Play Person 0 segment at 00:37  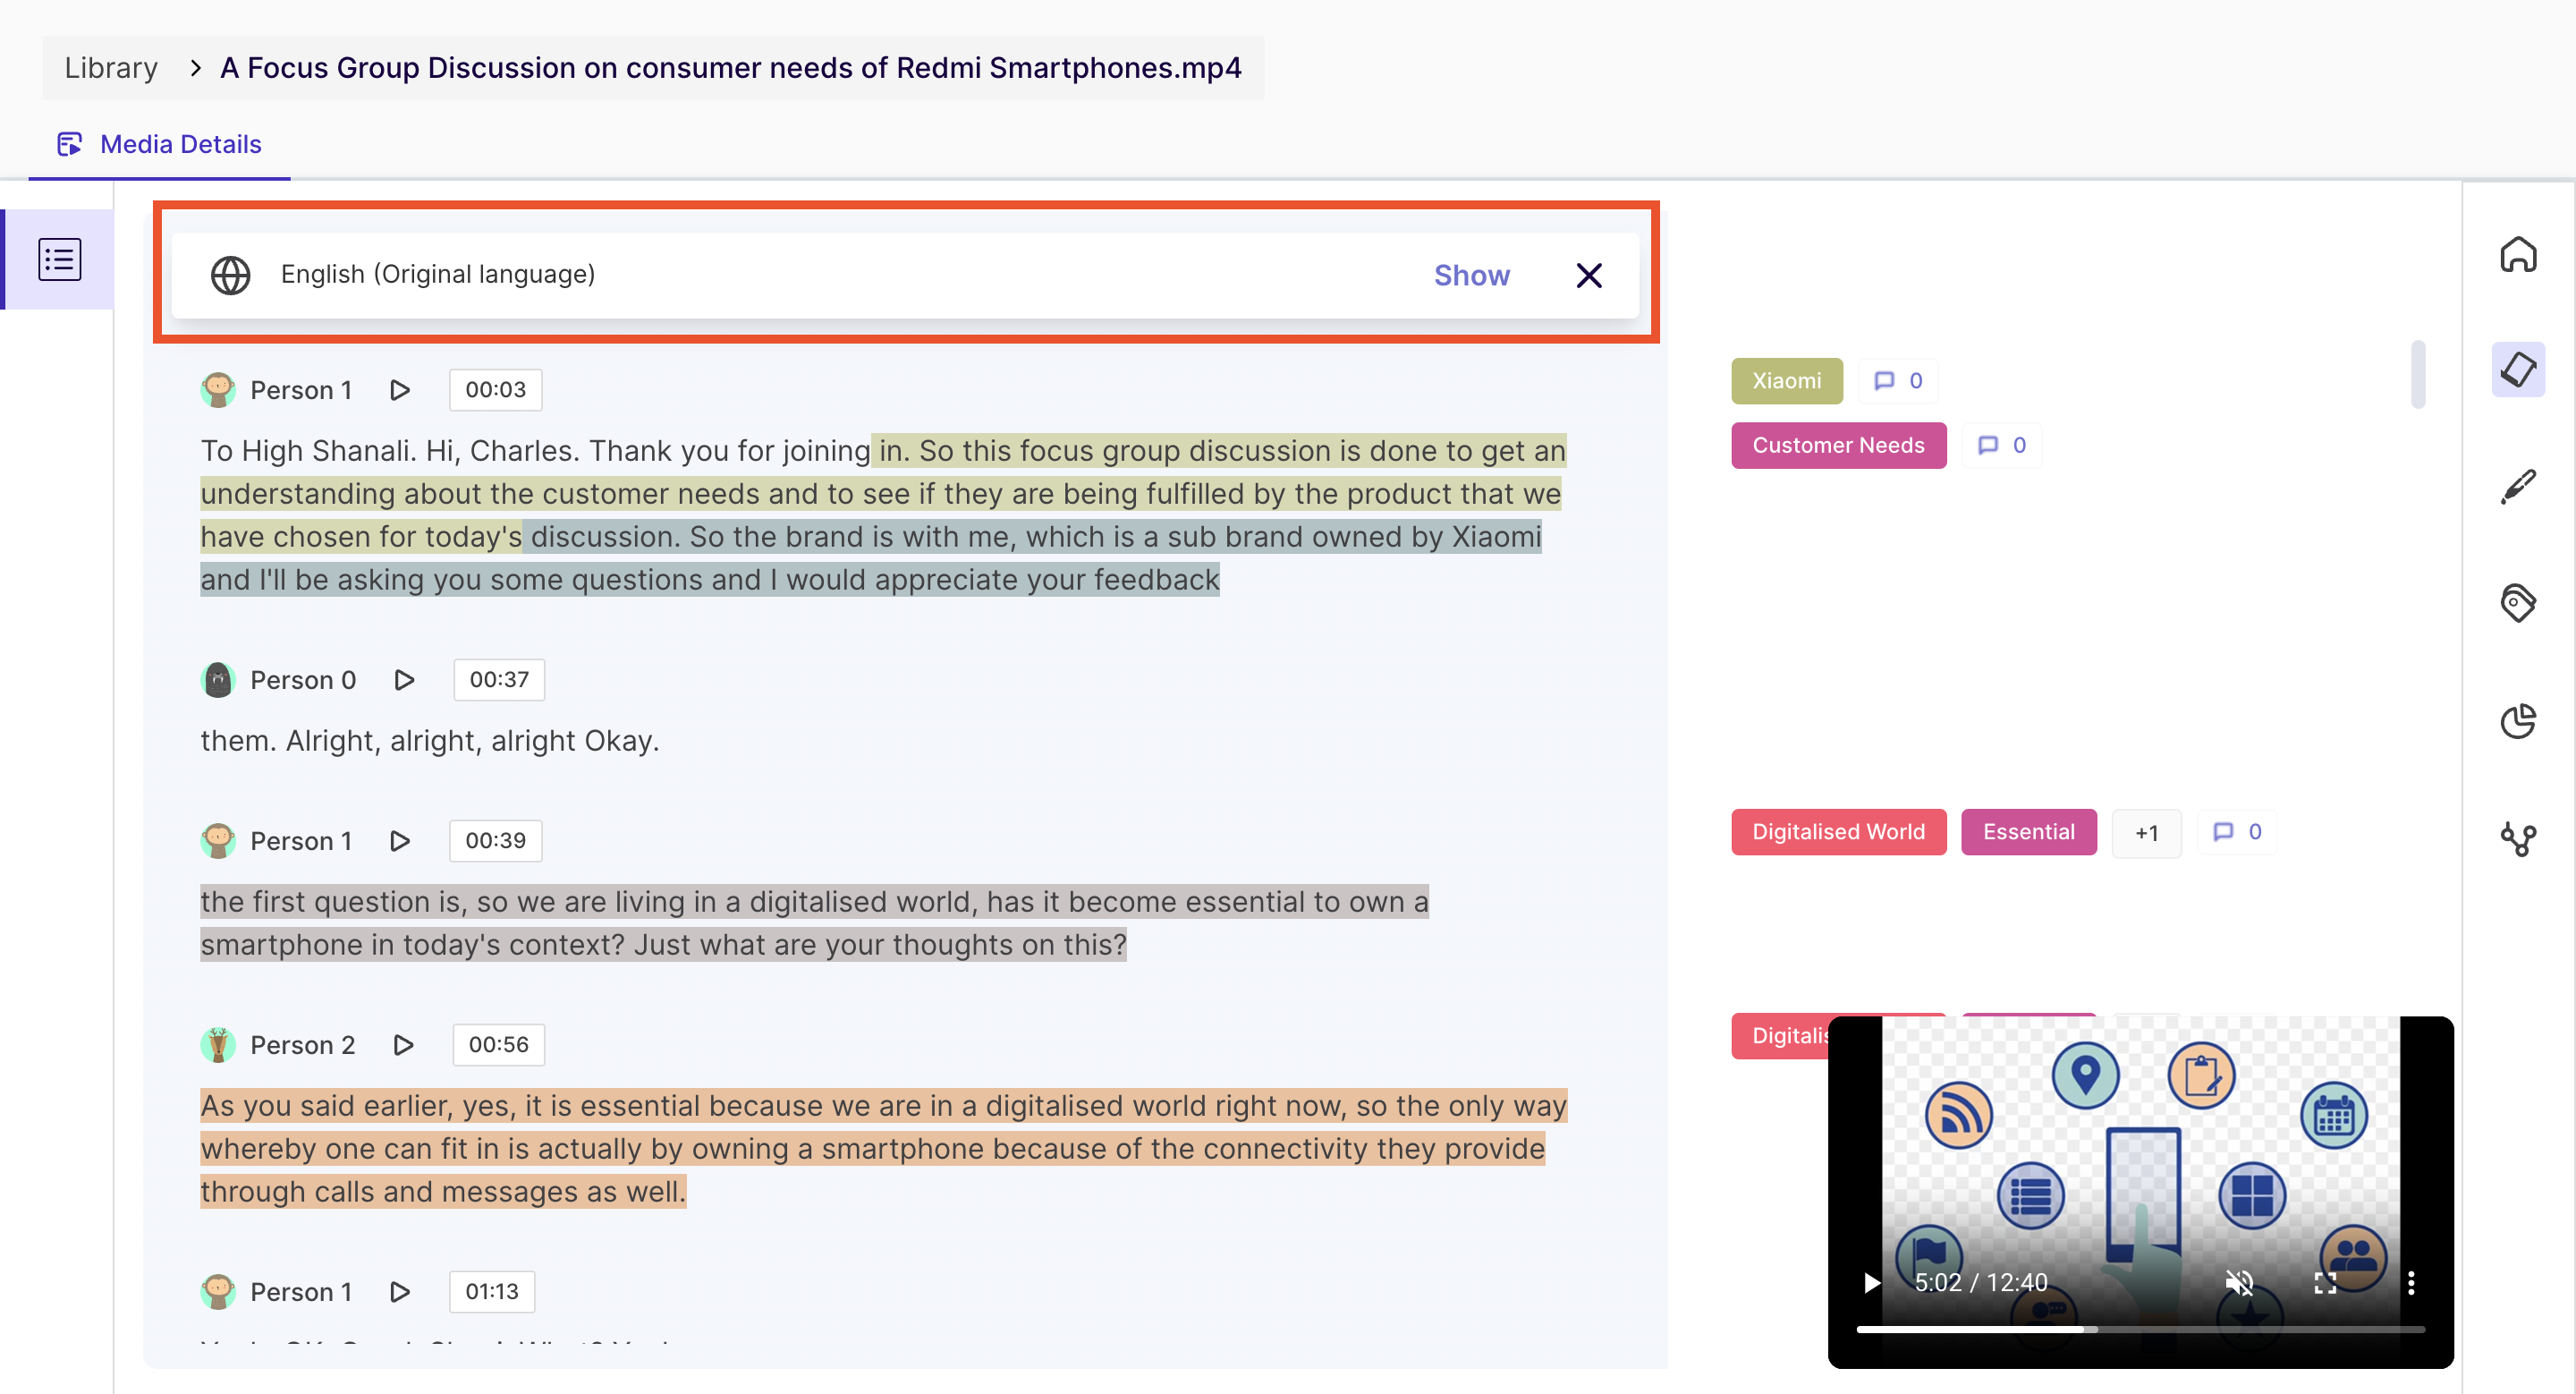click(404, 680)
